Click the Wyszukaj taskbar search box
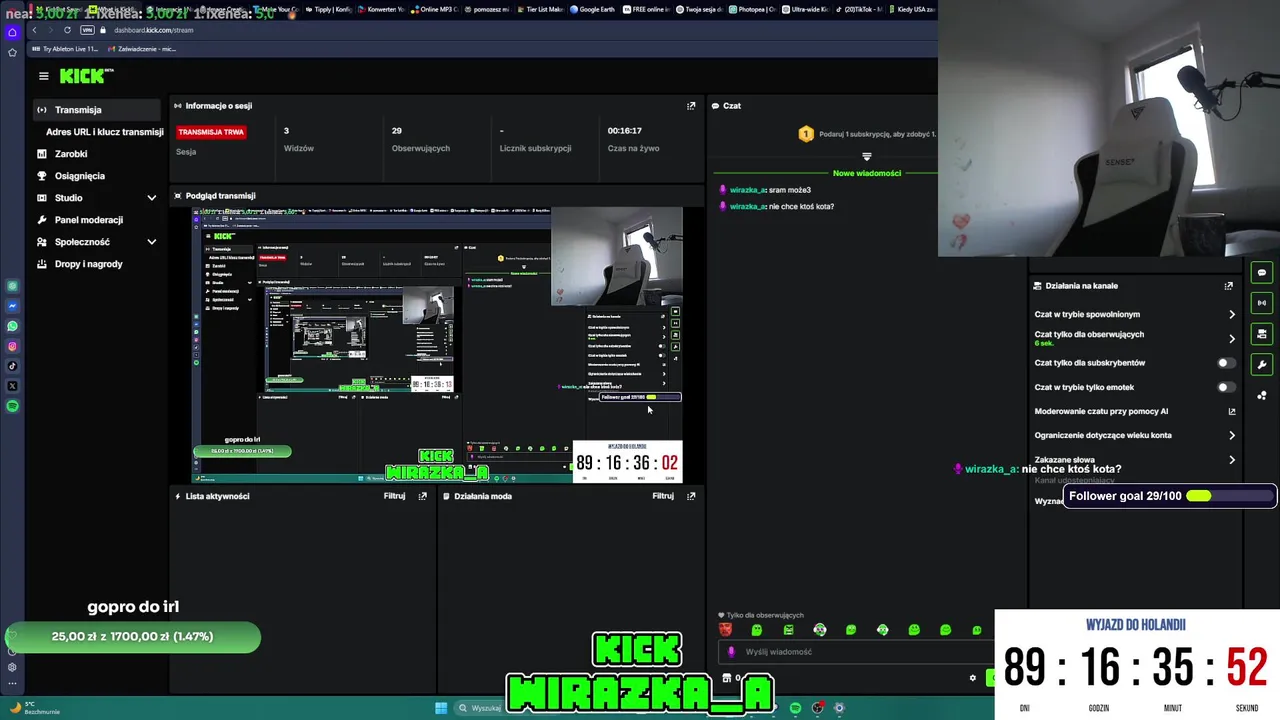Image resolution: width=1280 pixels, height=720 pixels. click(x=480, y=708)
